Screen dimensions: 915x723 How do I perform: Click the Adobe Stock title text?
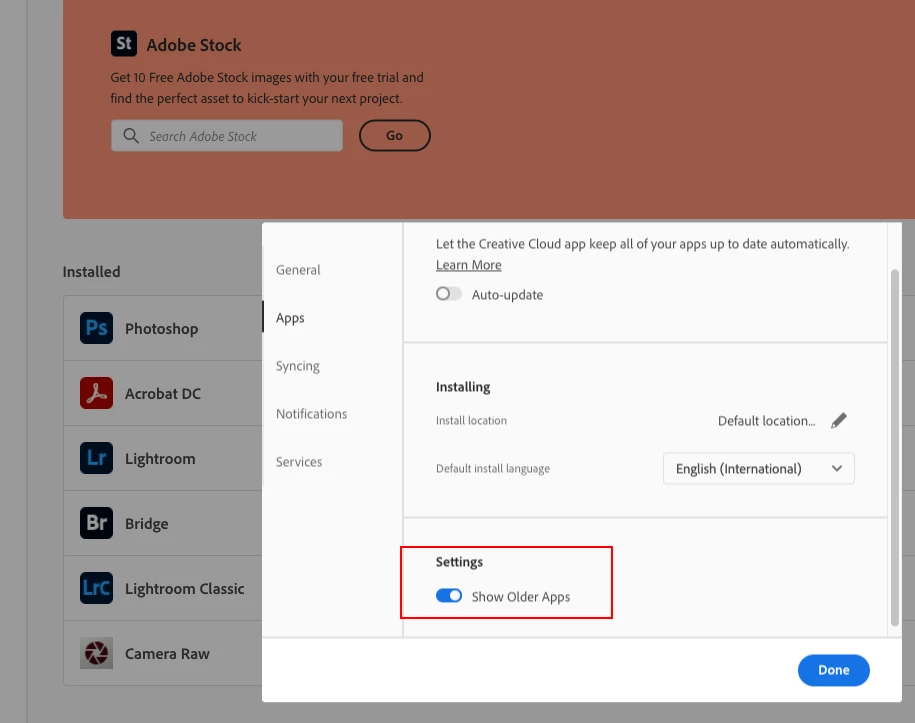click(x=194, y=45)
